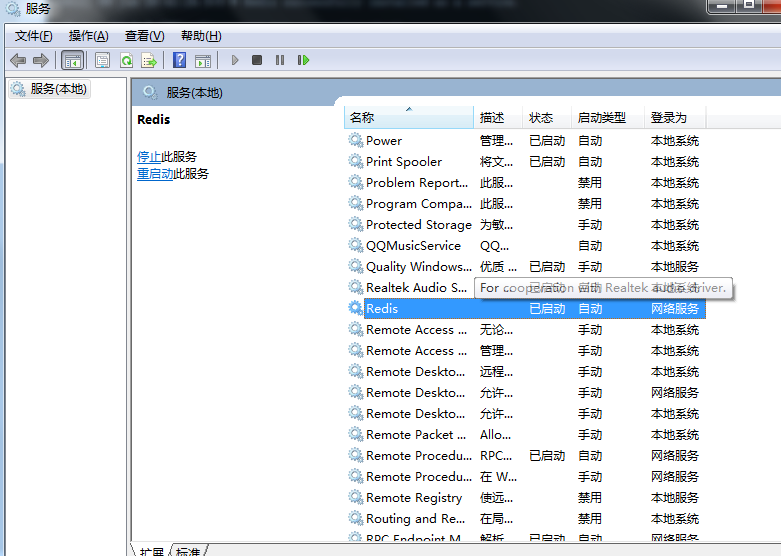Screen dimensions: 781x556
Task: Open the 文件(F) menu
Action: [x=33, y=36]
